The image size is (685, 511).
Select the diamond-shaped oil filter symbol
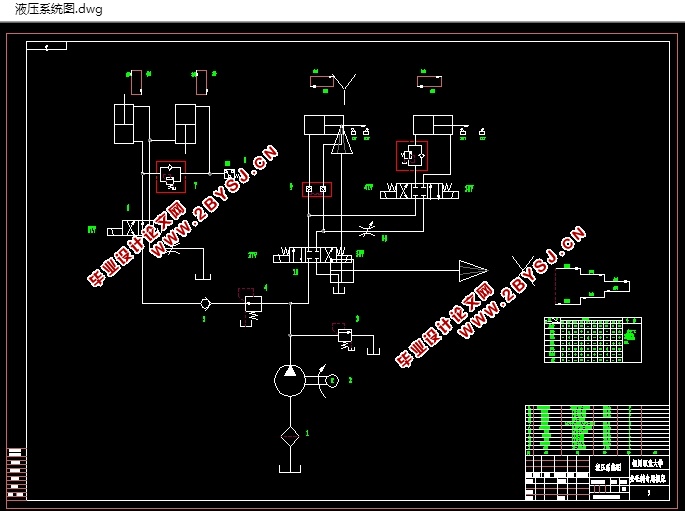[290, 436]
